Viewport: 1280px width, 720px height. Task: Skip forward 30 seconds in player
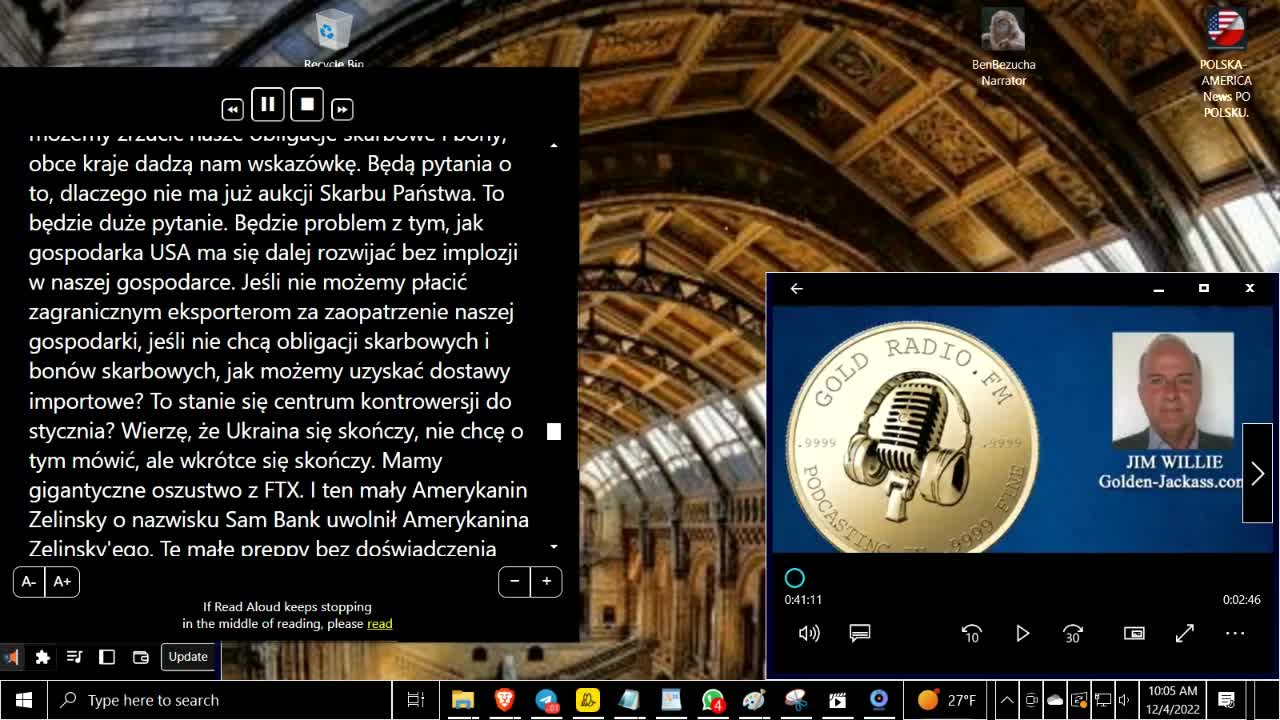point(1073,633)
